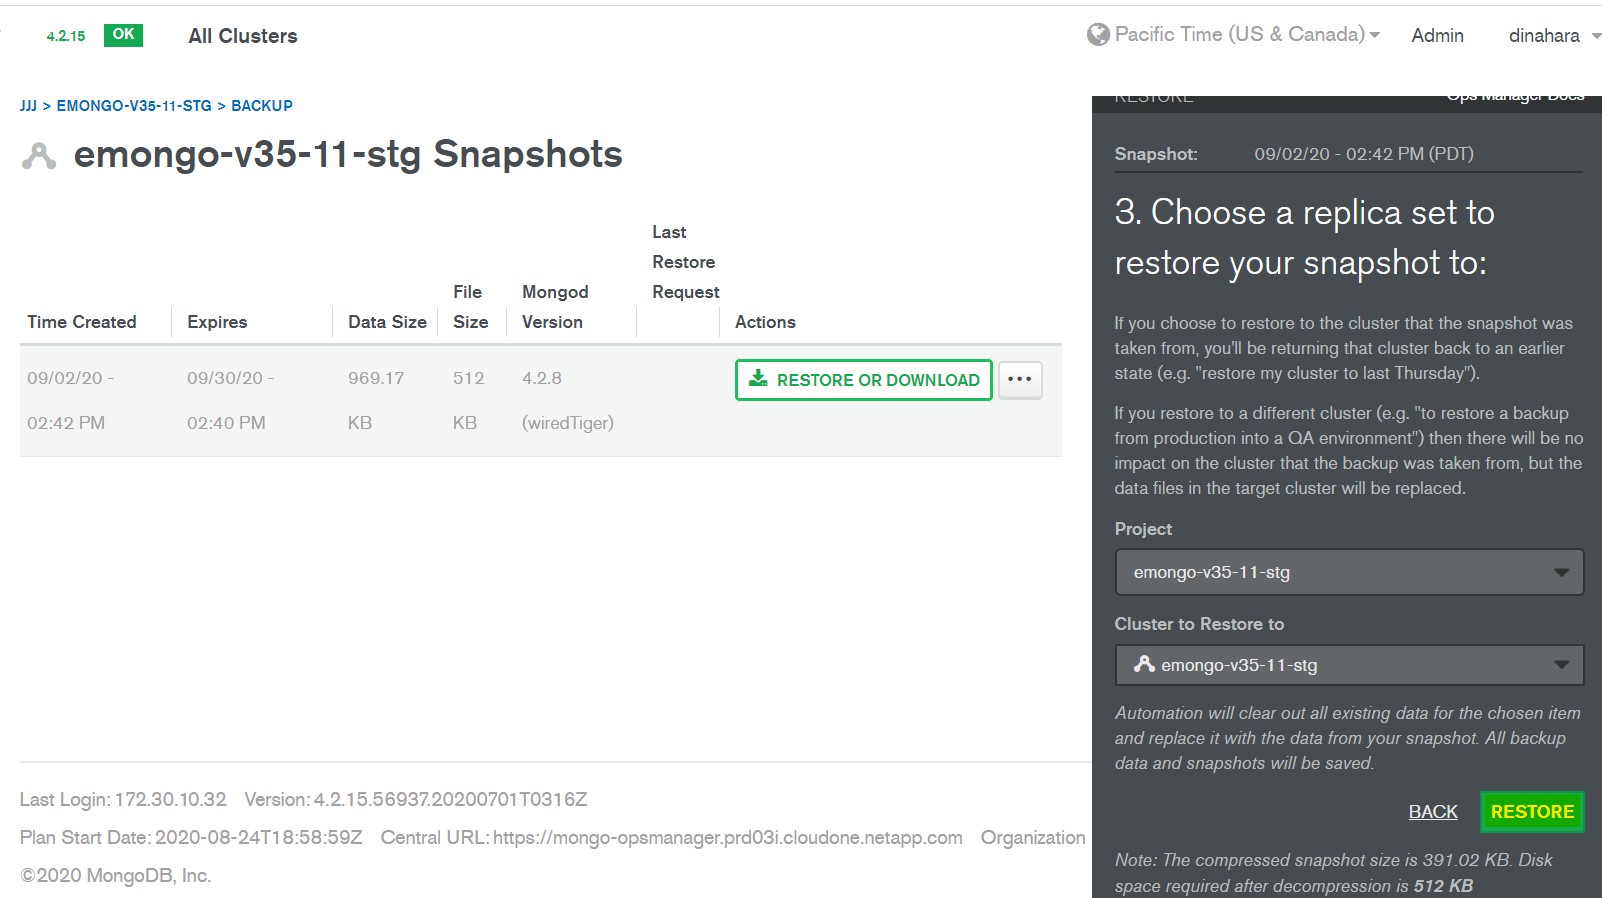Click the replica set icon beside page title
Screen dimensions: 1602x898
[39, 156]
